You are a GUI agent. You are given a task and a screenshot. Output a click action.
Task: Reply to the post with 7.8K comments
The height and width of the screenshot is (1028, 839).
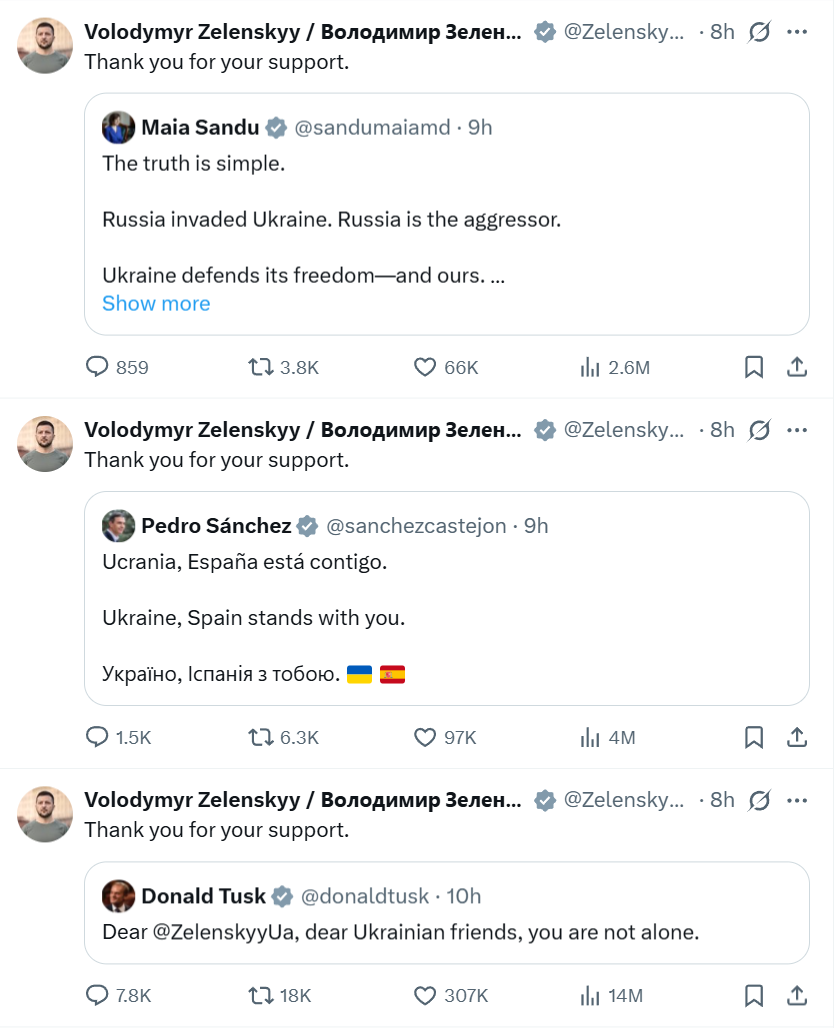click(97, 995)
